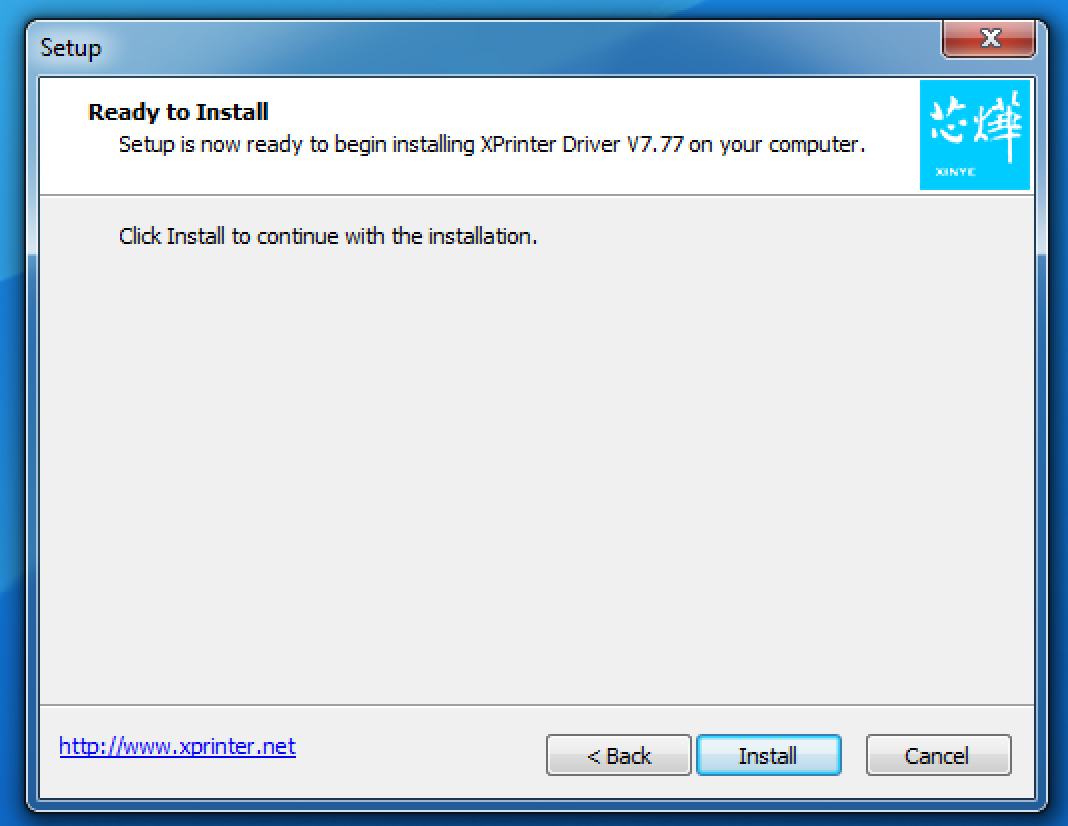Click the blue XINYE logo image

[x=975, y=135]
